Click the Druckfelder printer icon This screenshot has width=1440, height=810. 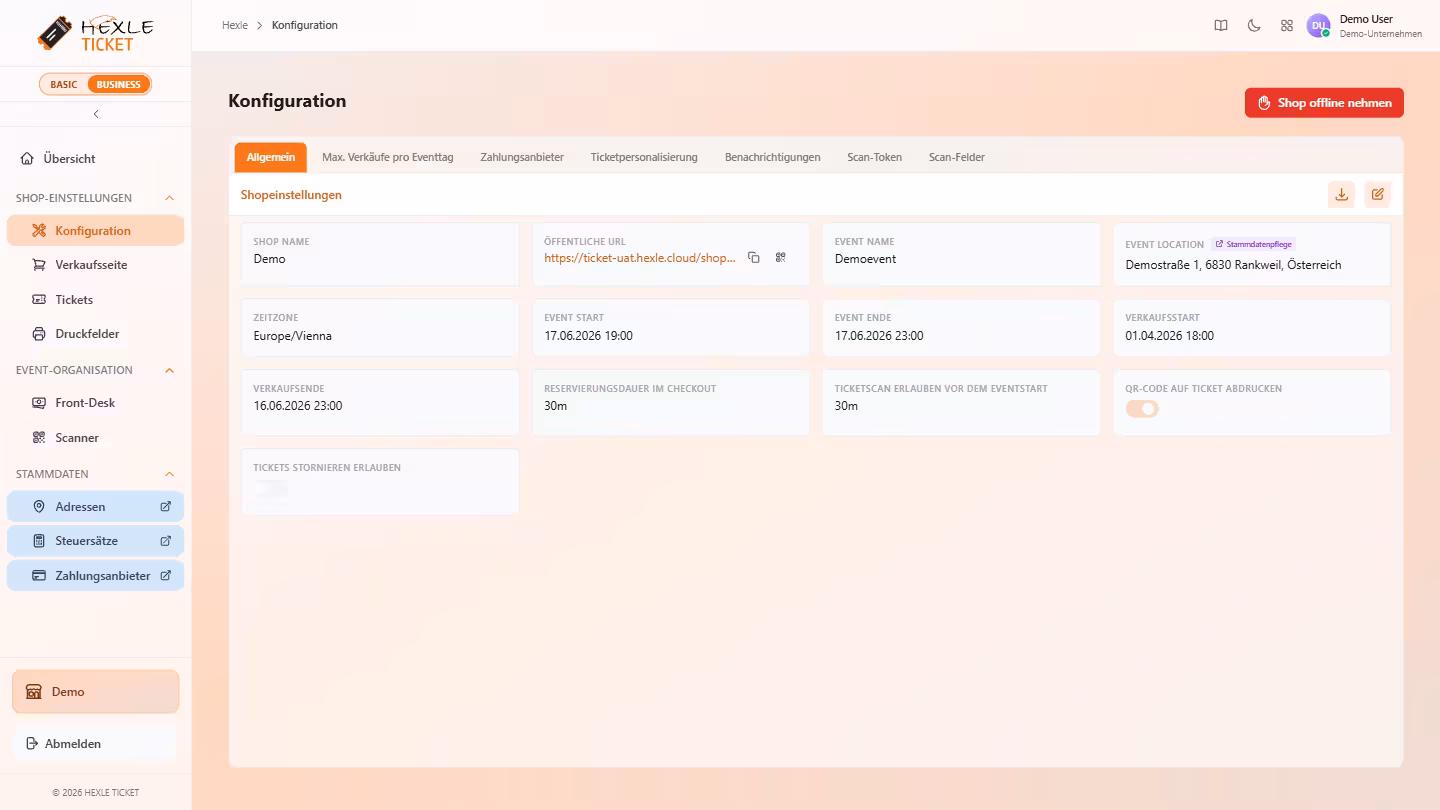coord(39,334)
